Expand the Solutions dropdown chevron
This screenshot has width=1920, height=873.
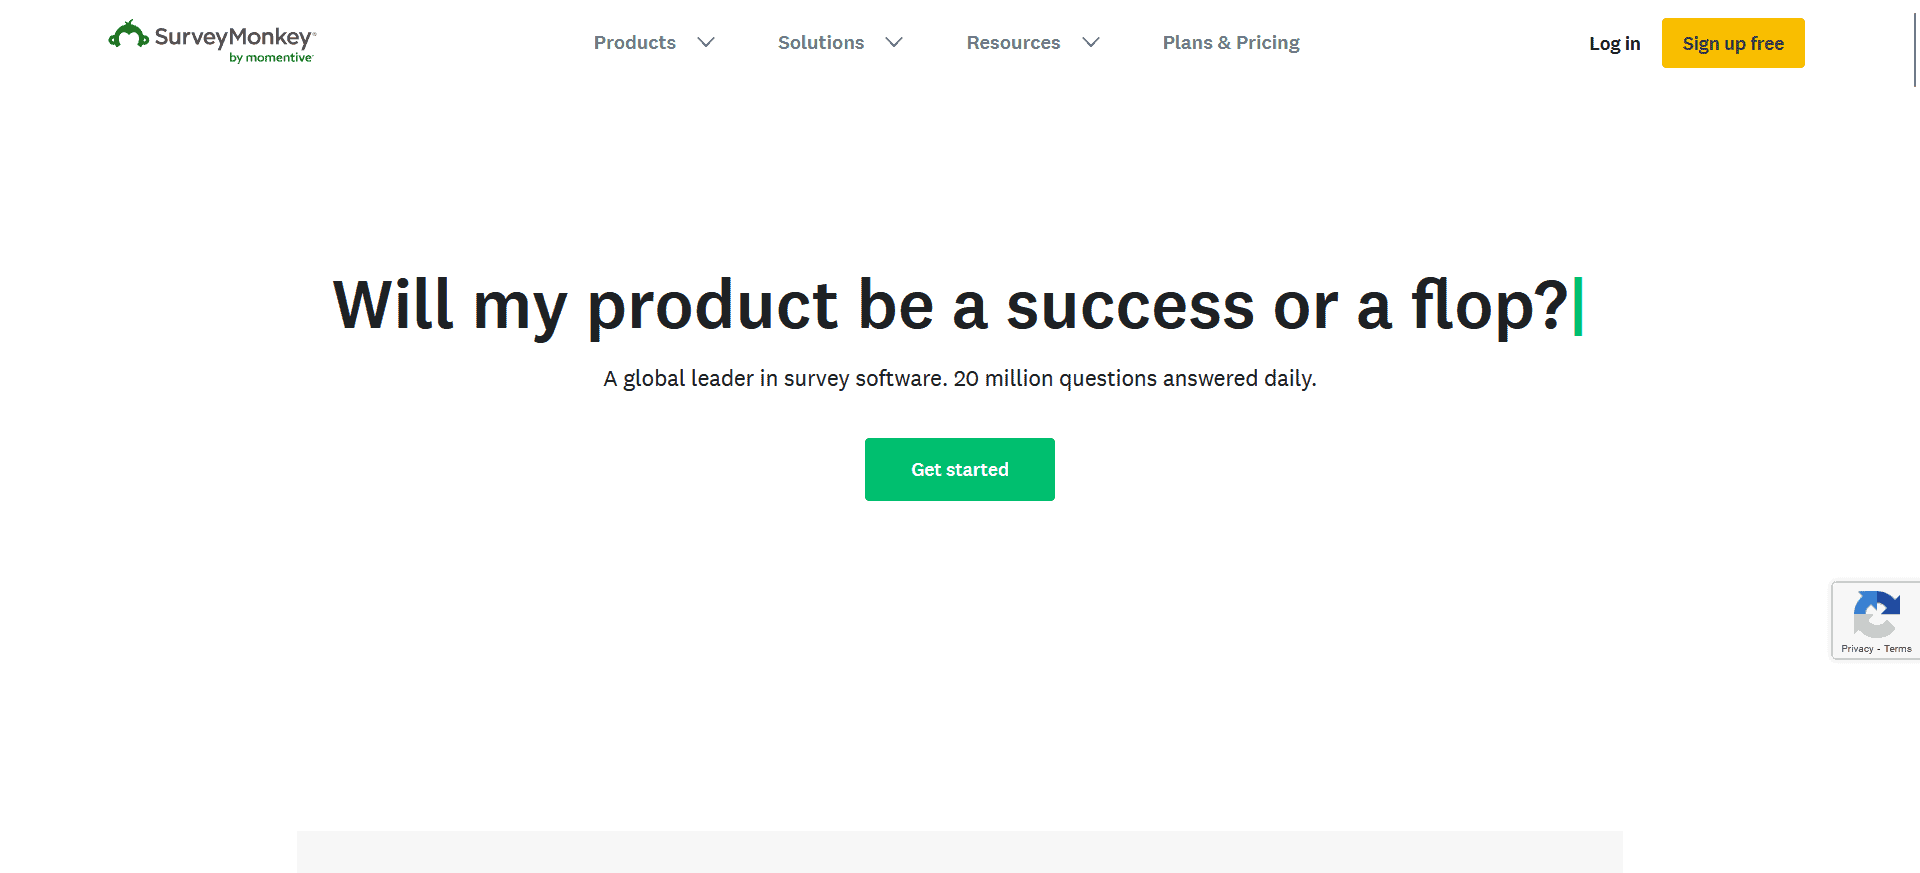click(x=894, y=43)
